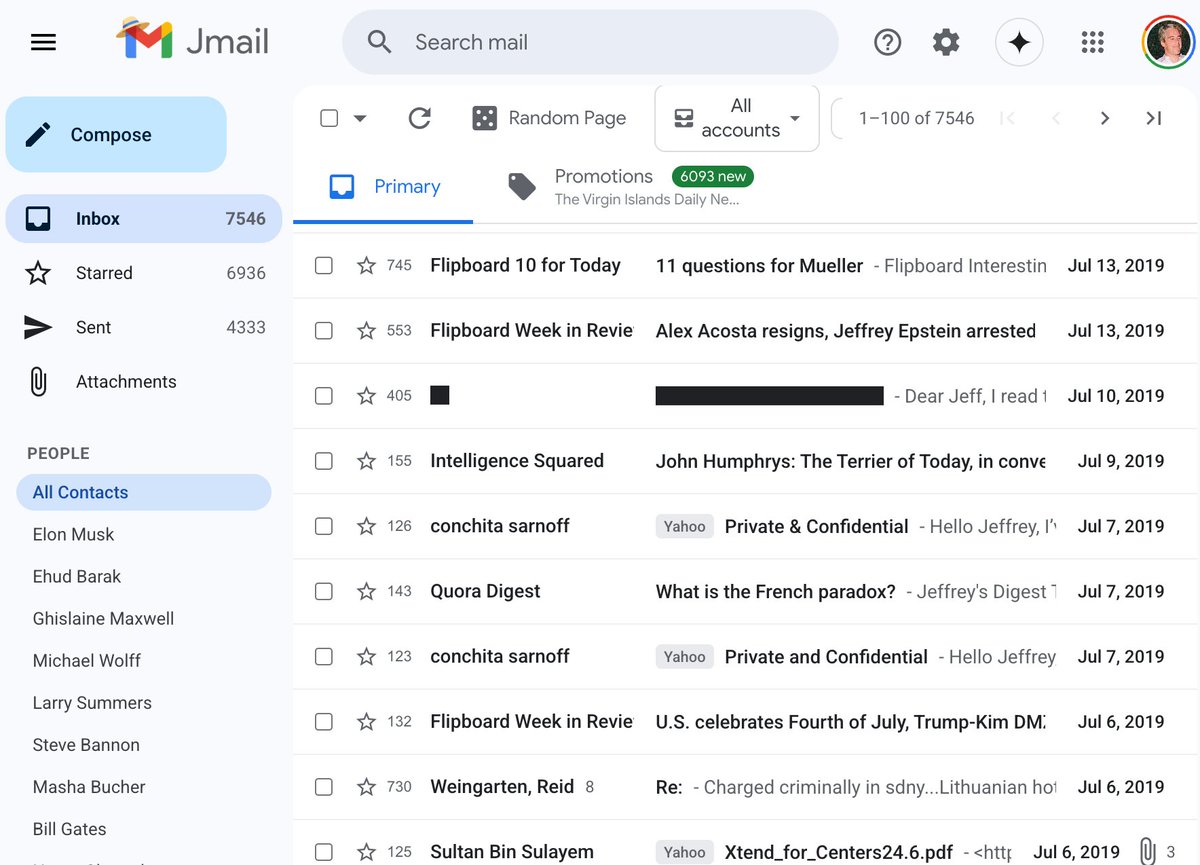The height and width of the screenshot is (865, 1200).
Task: Star the Quora Digest email
Action: coord(367,591)
